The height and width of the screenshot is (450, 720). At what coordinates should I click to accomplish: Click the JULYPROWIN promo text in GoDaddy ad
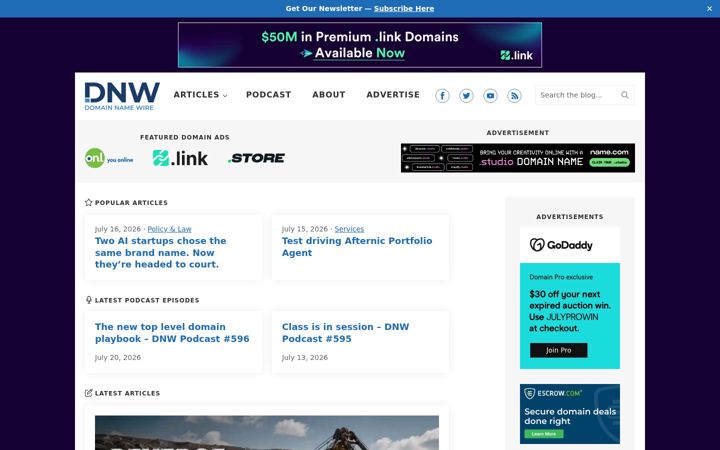(572, 317)
